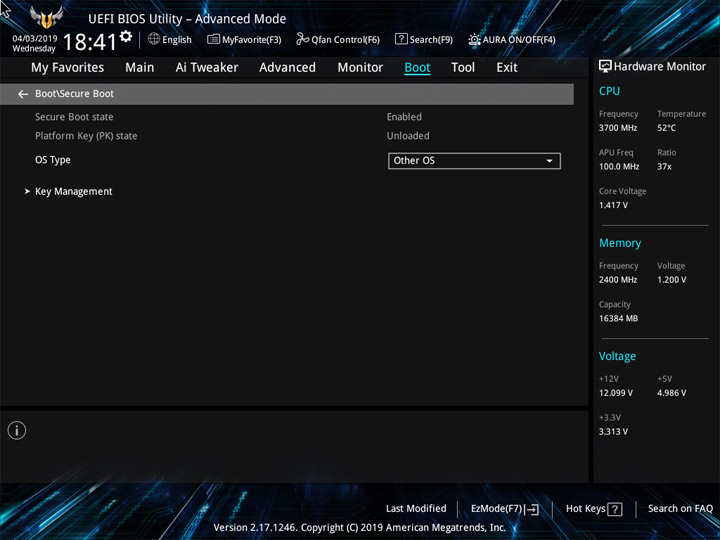Click the CPU temperature 52°C value
This screenshot has width=720, height=540.
(x=666, y=128)
